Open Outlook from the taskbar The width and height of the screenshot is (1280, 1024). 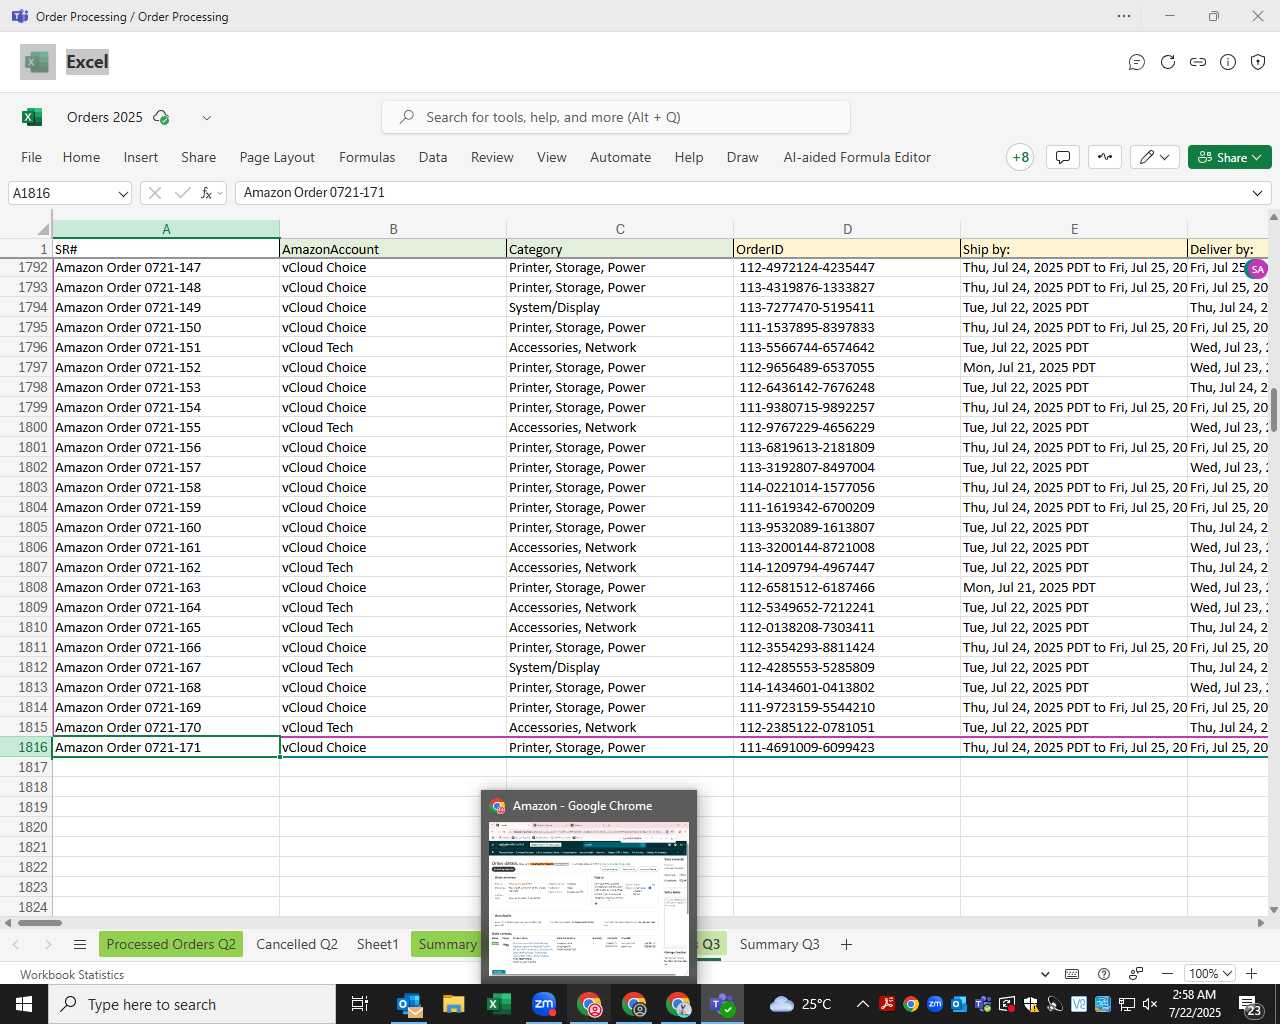coord(410,1004)
